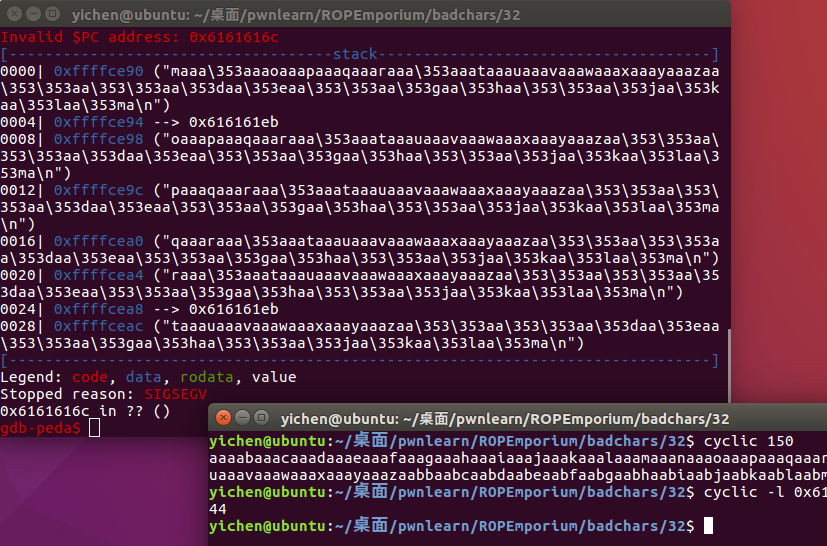Viewport: 827px width, 546px height.
Task: Click the SIGSEGV stopped reason
Action: coord(176,394)
